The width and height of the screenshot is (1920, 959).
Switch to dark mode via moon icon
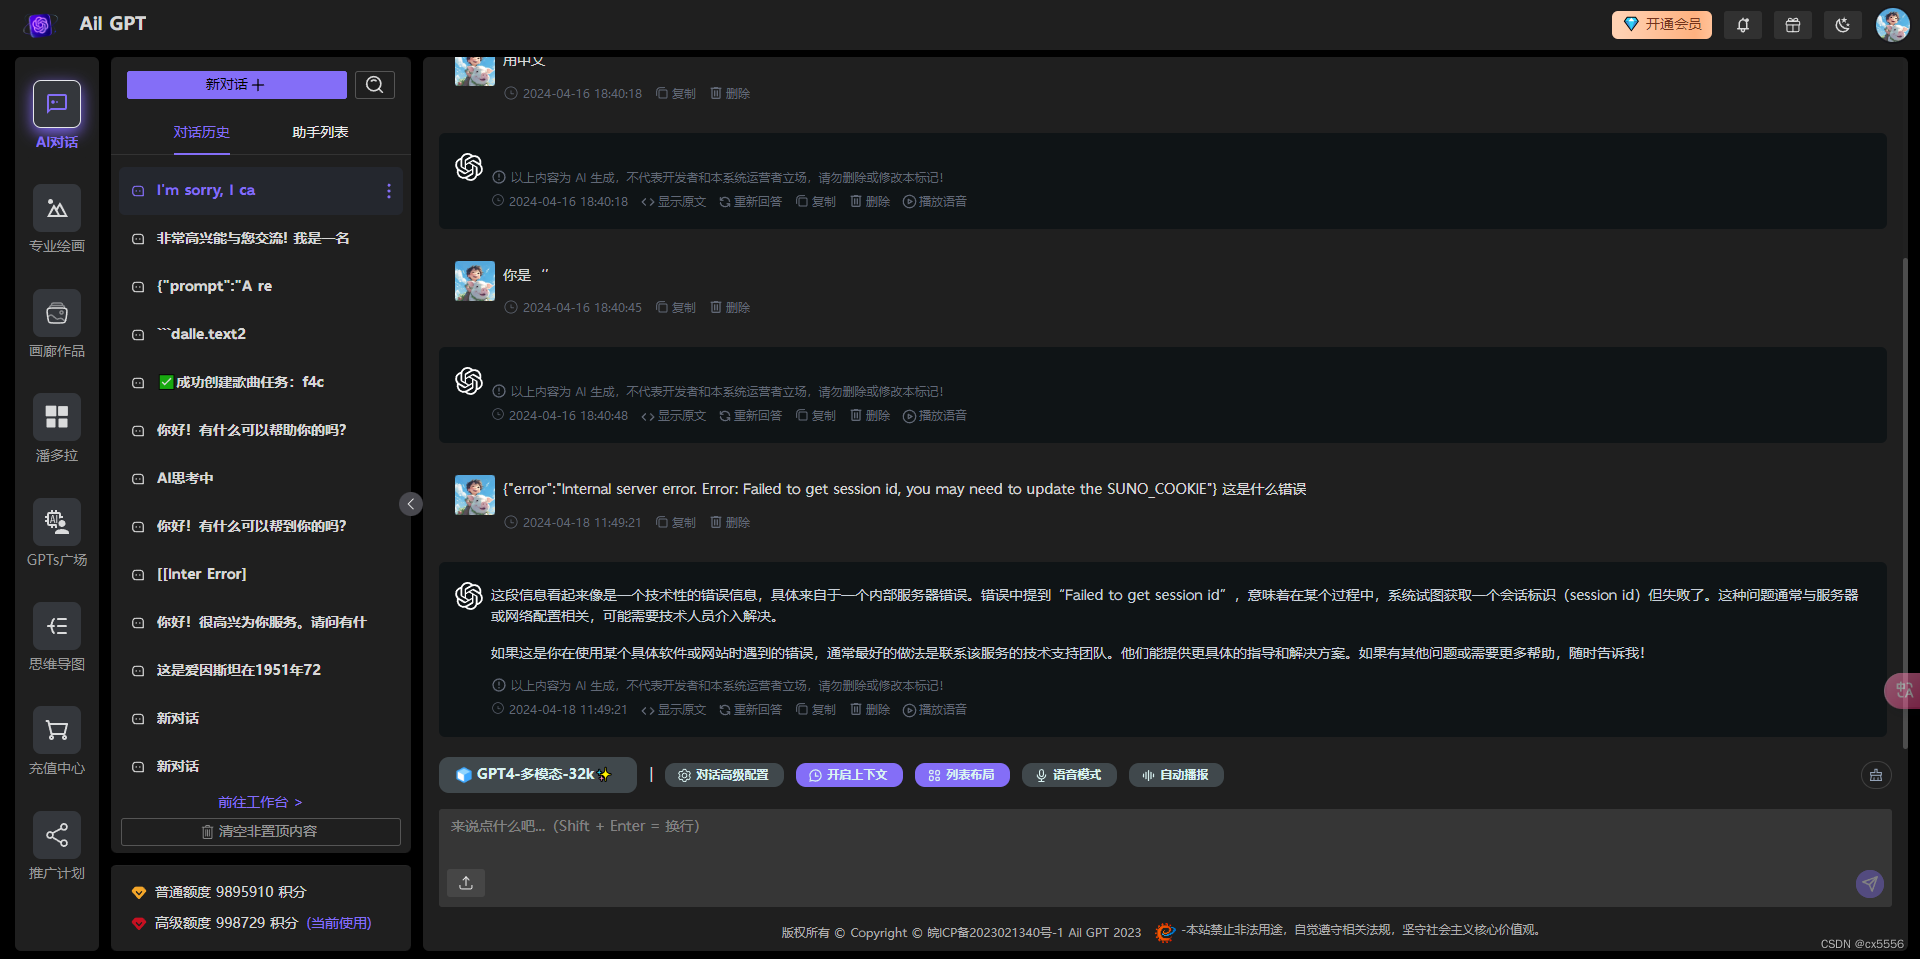(x=1843, y=24)
